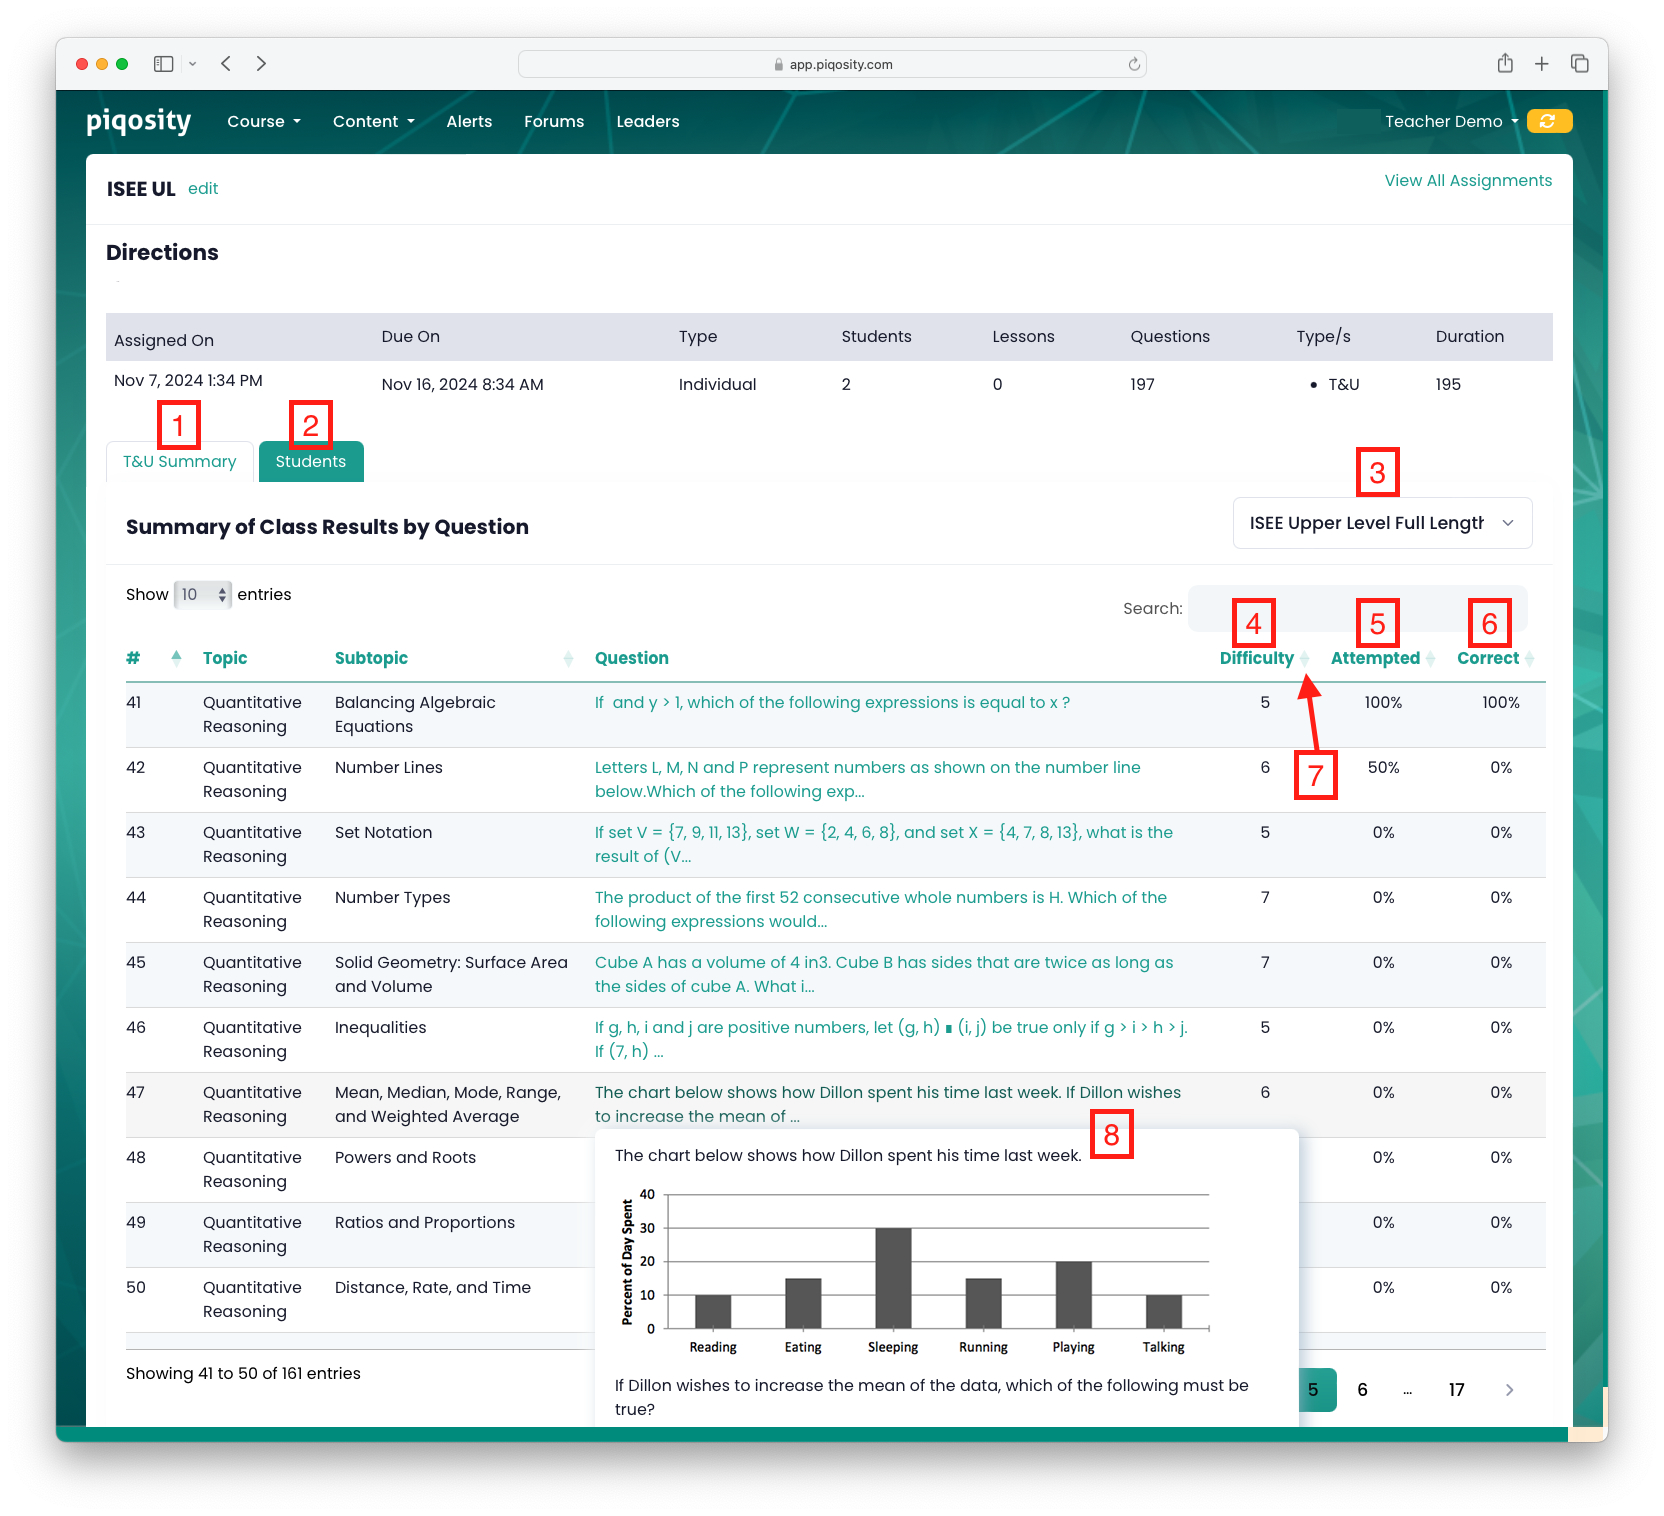Open the Safari sidebar toggle icon
The width and height of the screenshot is (1664, 1516).
click(164, 64)
